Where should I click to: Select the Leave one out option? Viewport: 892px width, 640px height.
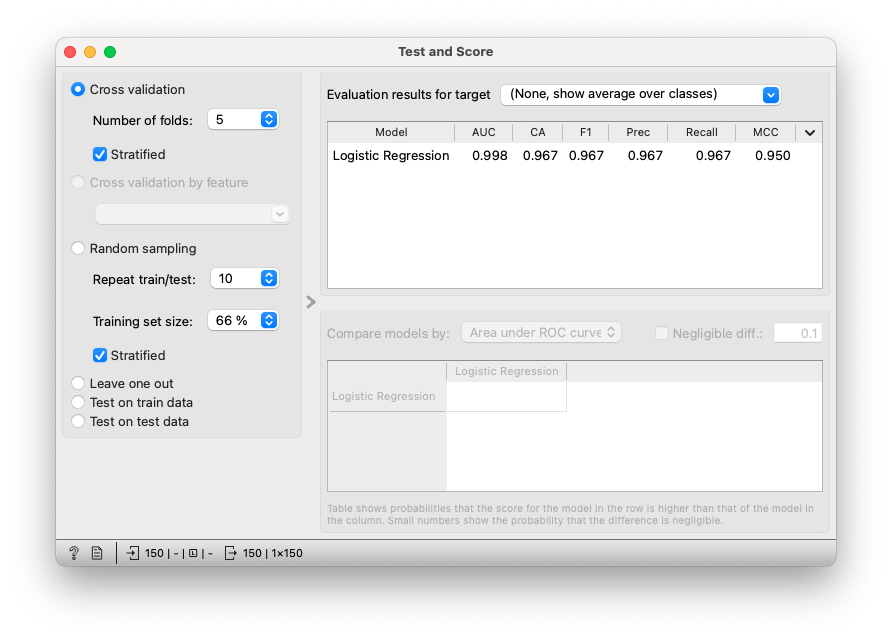[78, 383]
